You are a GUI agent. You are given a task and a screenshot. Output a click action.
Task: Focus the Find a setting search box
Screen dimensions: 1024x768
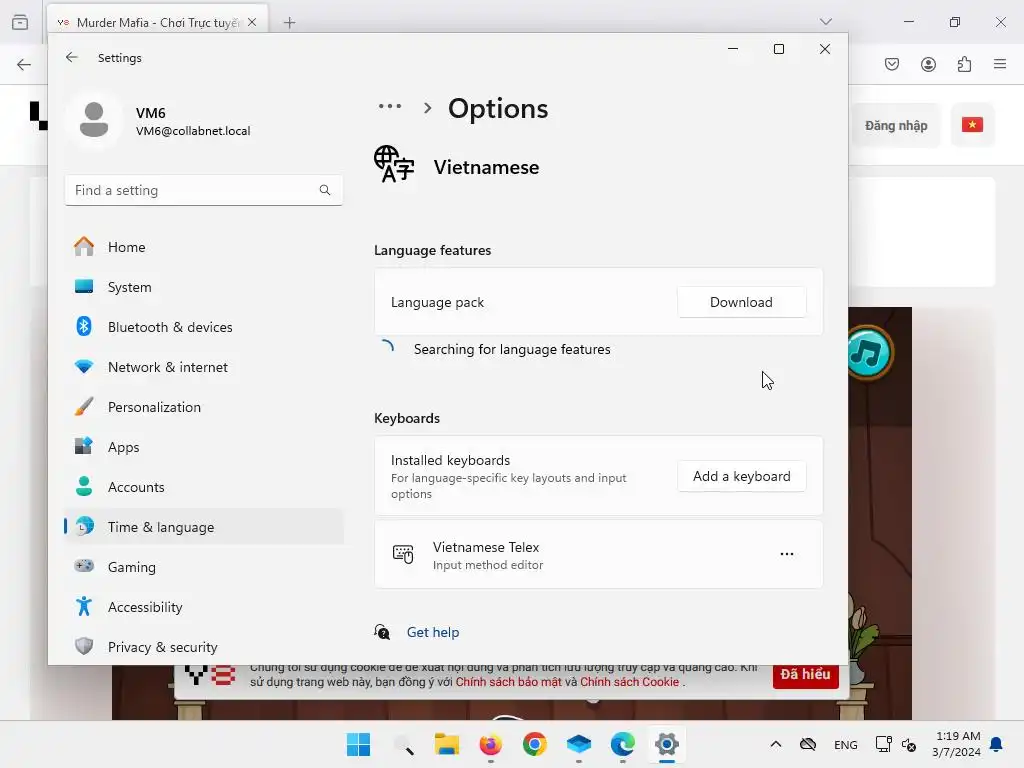click(204, 190)
